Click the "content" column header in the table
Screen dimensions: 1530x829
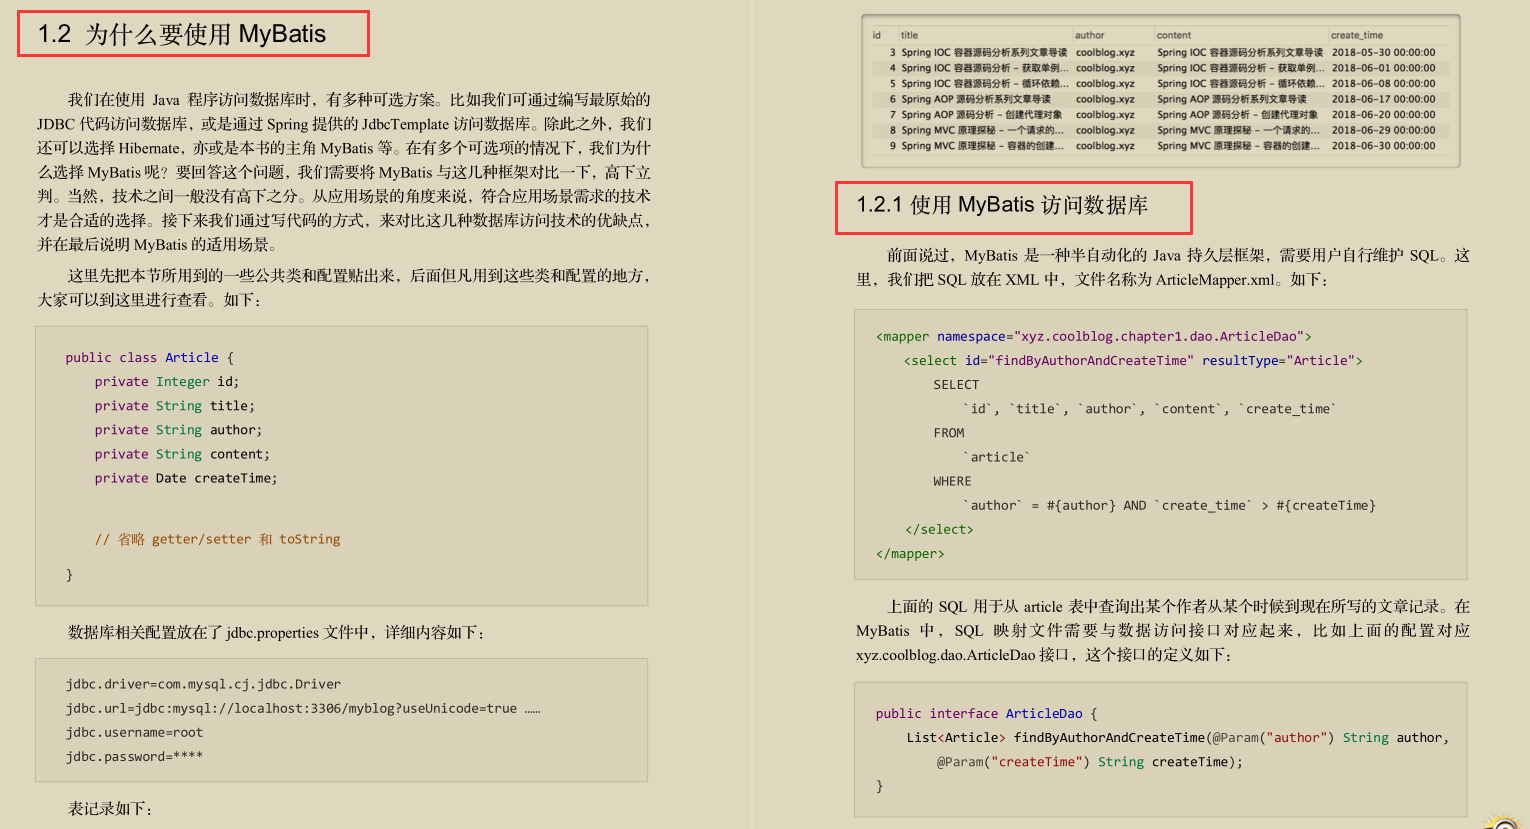[1174, 35]
